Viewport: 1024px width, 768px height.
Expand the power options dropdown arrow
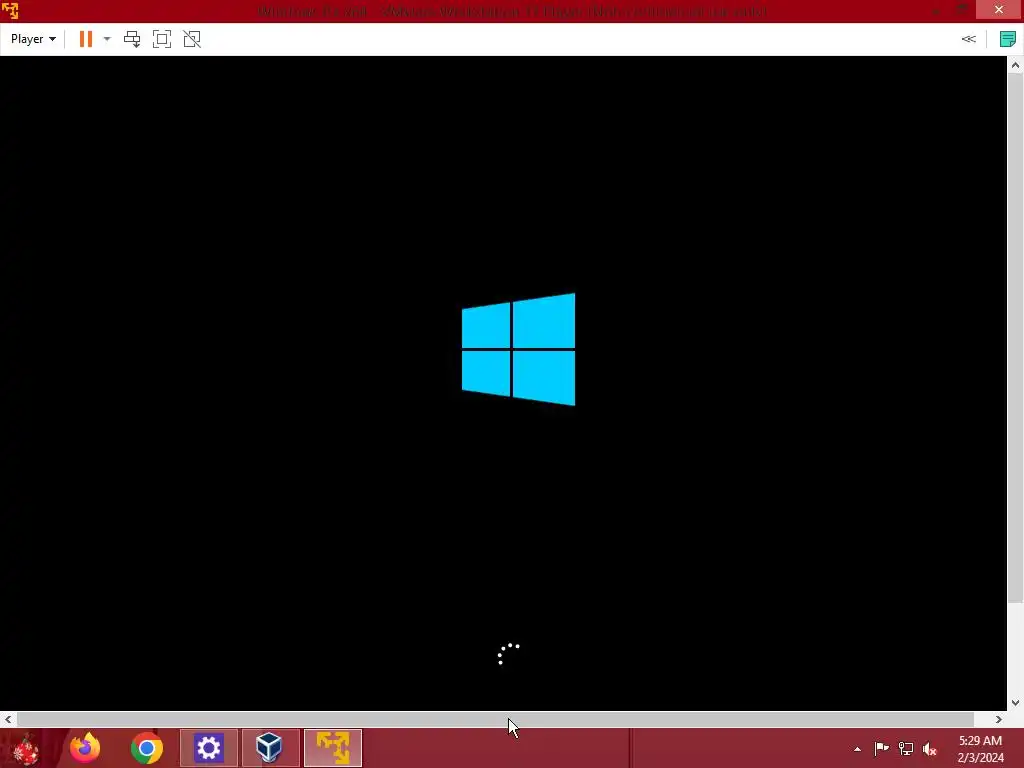click(107, 39)
